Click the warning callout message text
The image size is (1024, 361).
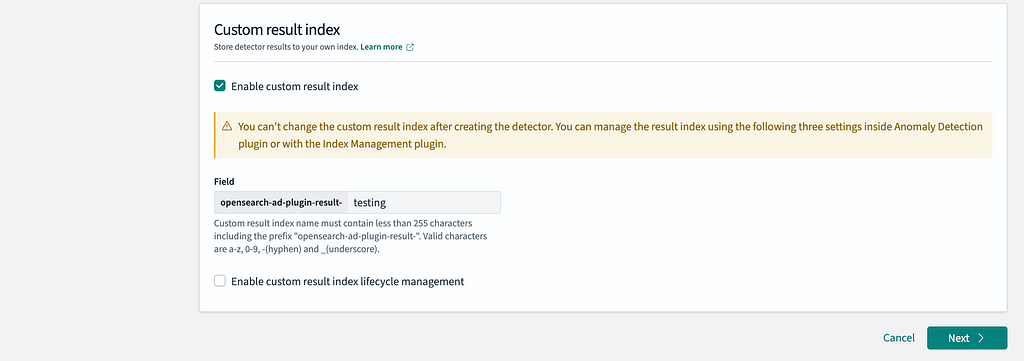click(x=610, y=135)
